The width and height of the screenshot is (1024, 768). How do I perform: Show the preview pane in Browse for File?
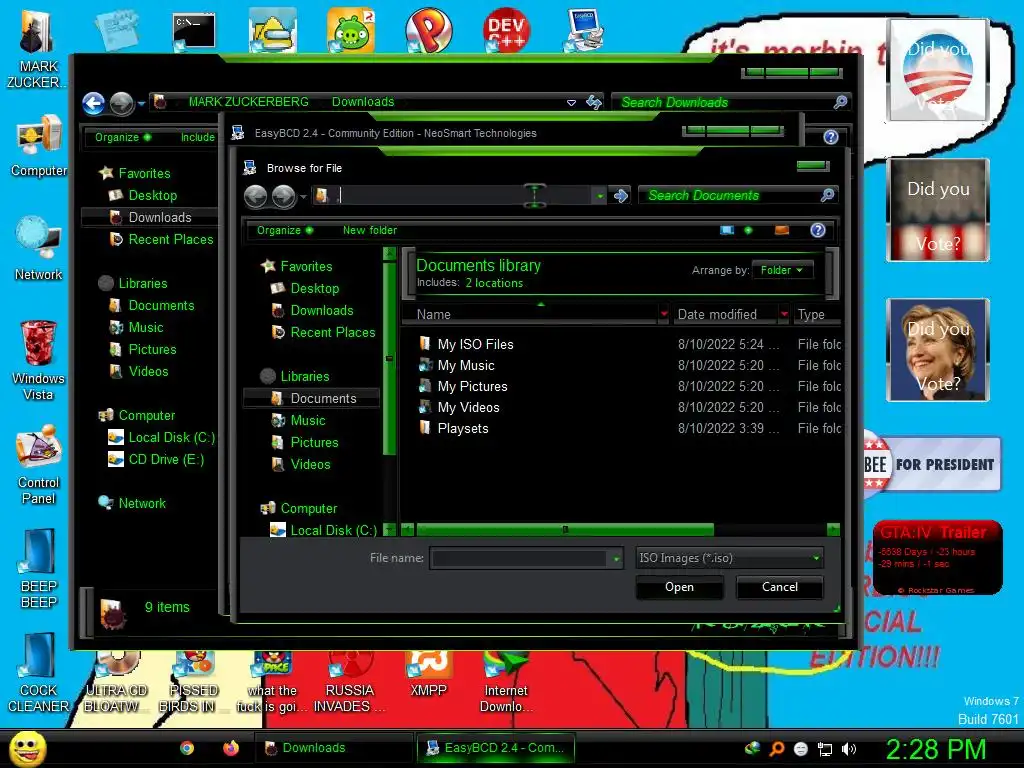click(782, 230)
